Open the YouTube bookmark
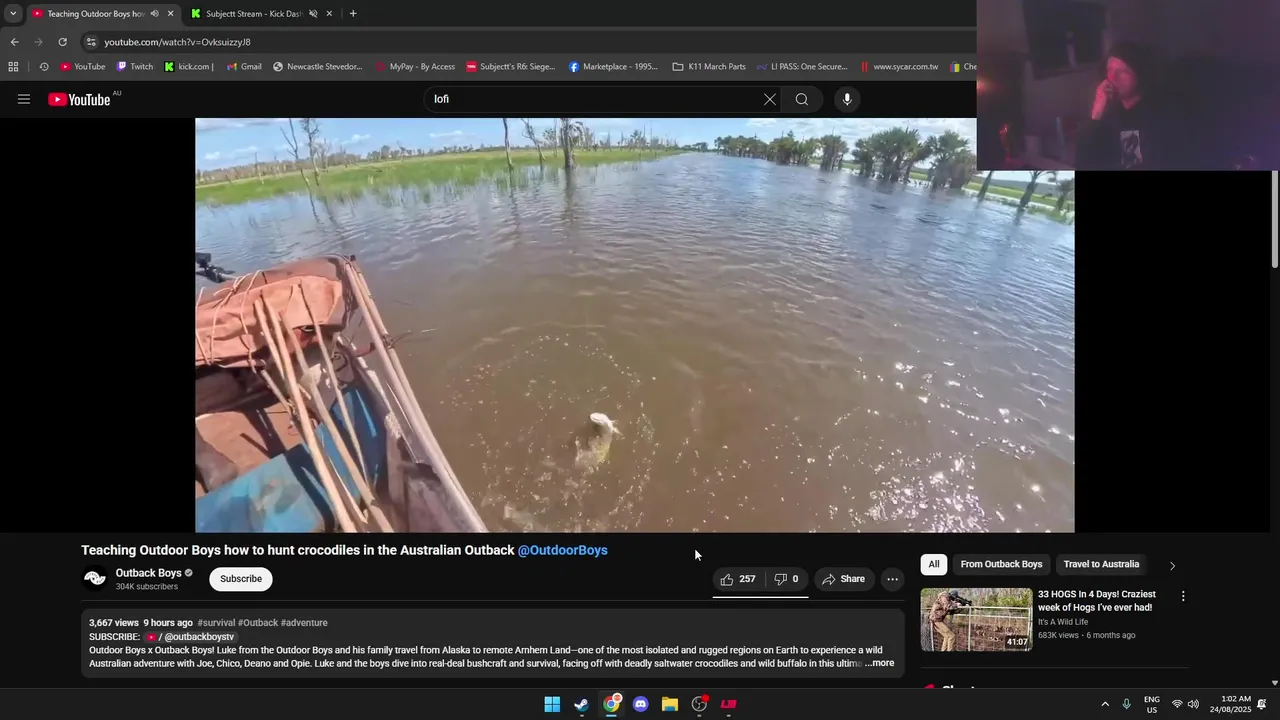Image resolution: width=1280 pixels, height=720 pixels. click(83, 67)
